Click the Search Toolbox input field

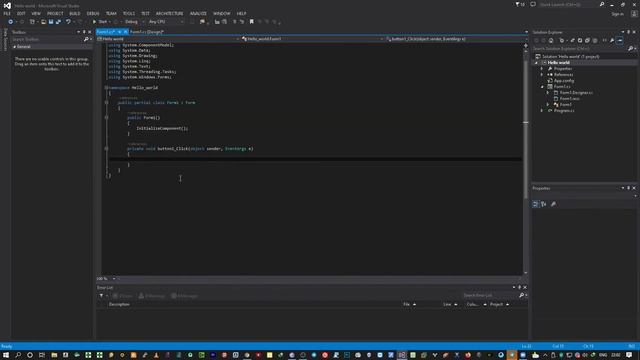pos(47,39)
